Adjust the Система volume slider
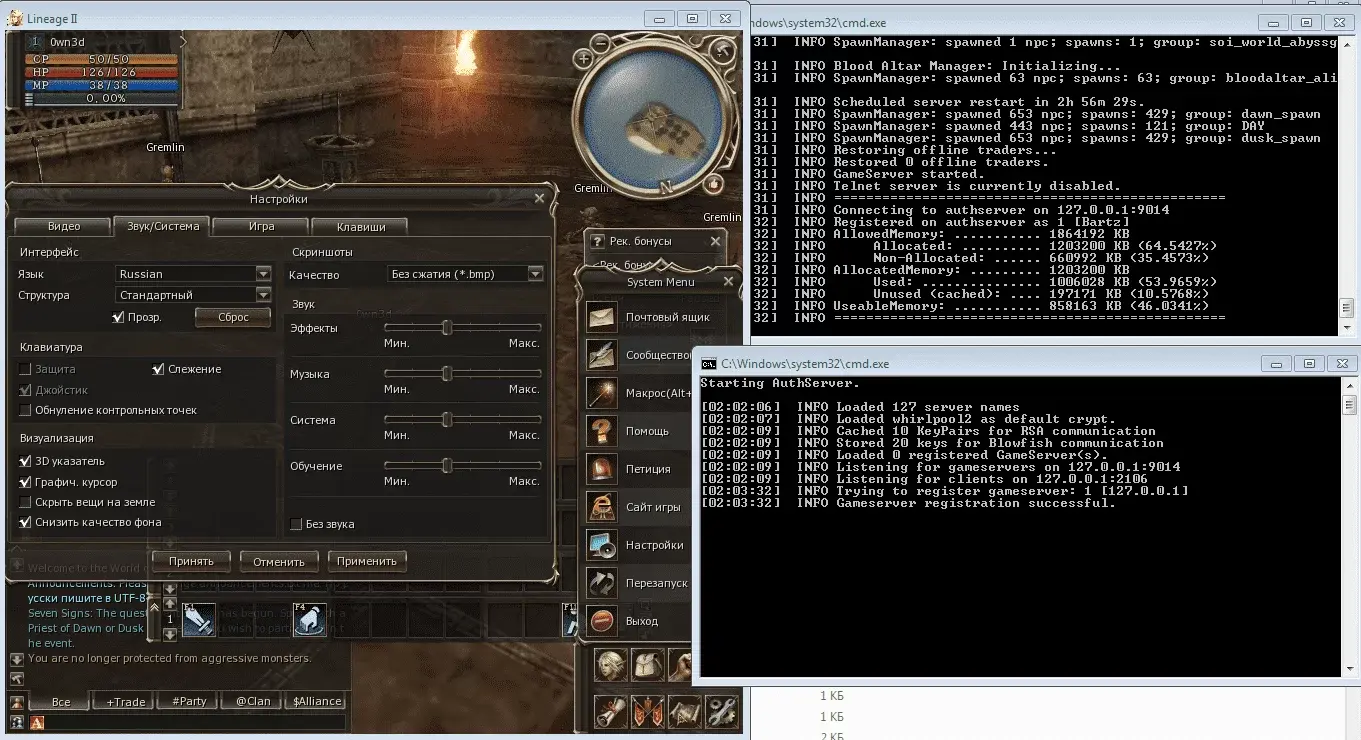The width and height of the screenshot is (1361, 740). point(447,419)
